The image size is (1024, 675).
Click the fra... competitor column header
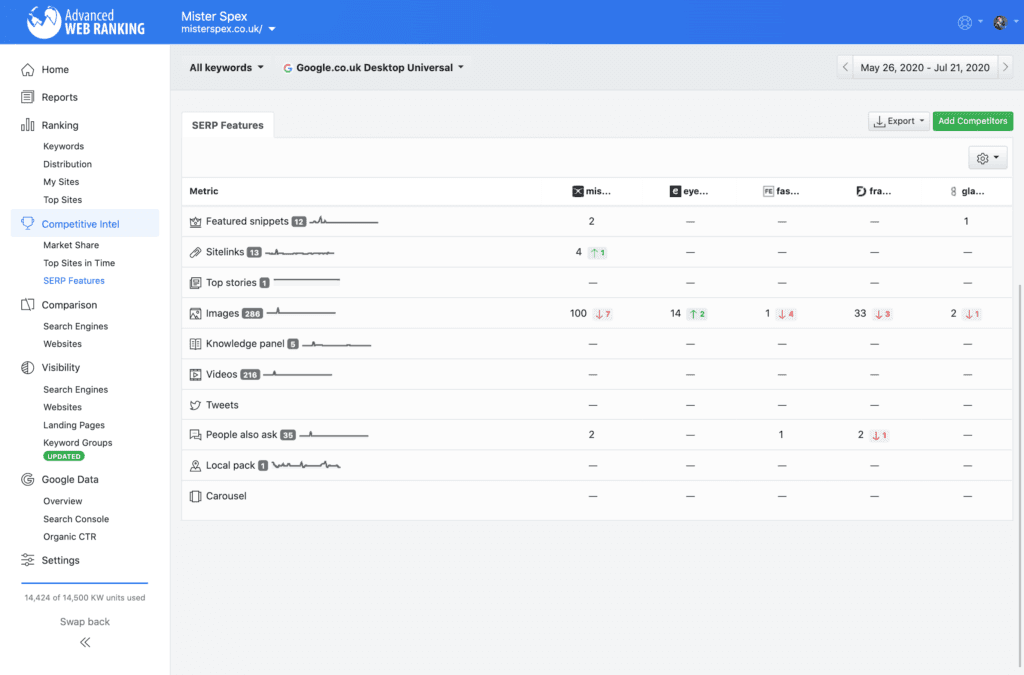click(874, 191)
